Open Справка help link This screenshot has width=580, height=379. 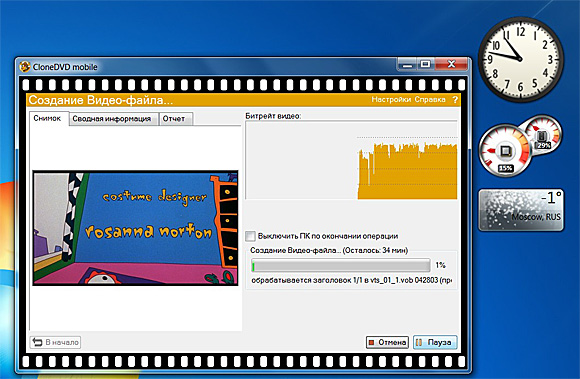click(430, 99)
